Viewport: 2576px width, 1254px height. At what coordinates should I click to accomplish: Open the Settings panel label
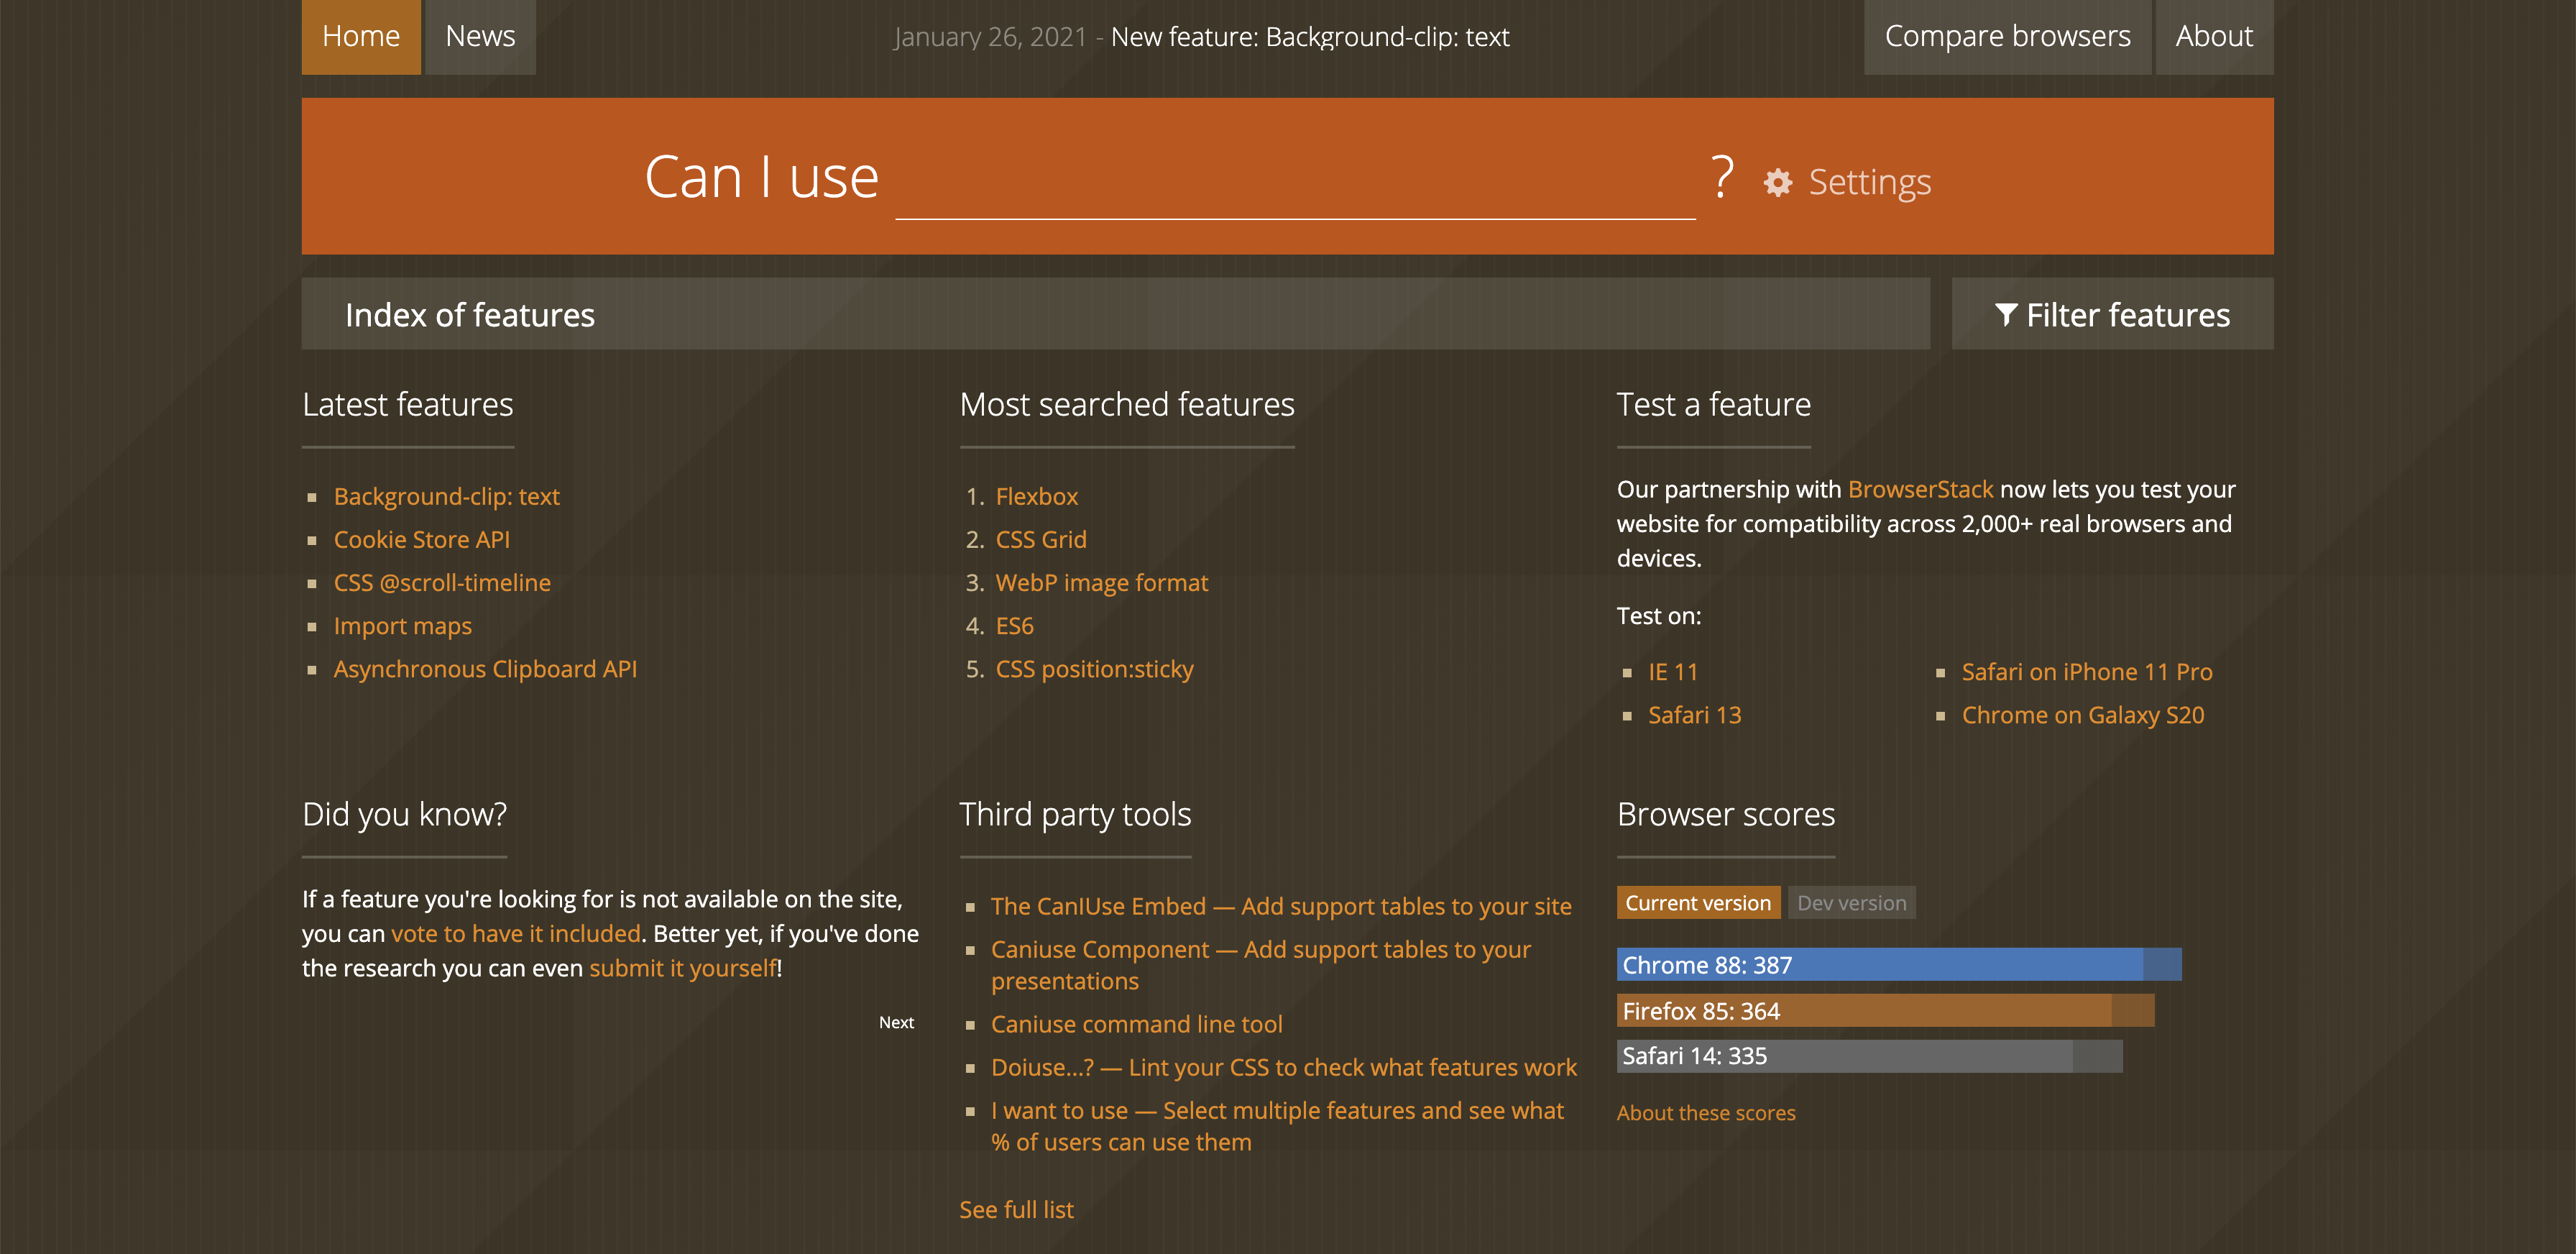point(1869,183)
